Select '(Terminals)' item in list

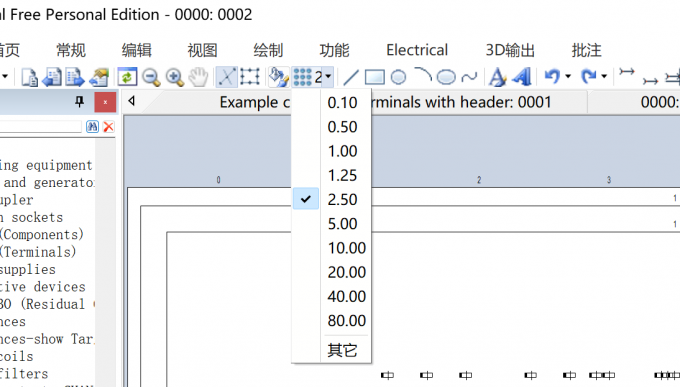click(x=38, y=252)
